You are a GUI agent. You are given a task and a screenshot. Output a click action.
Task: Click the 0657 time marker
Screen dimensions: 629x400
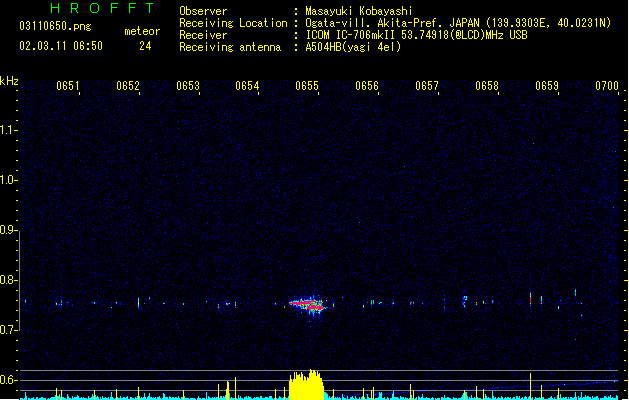click(x=427, y=86)
